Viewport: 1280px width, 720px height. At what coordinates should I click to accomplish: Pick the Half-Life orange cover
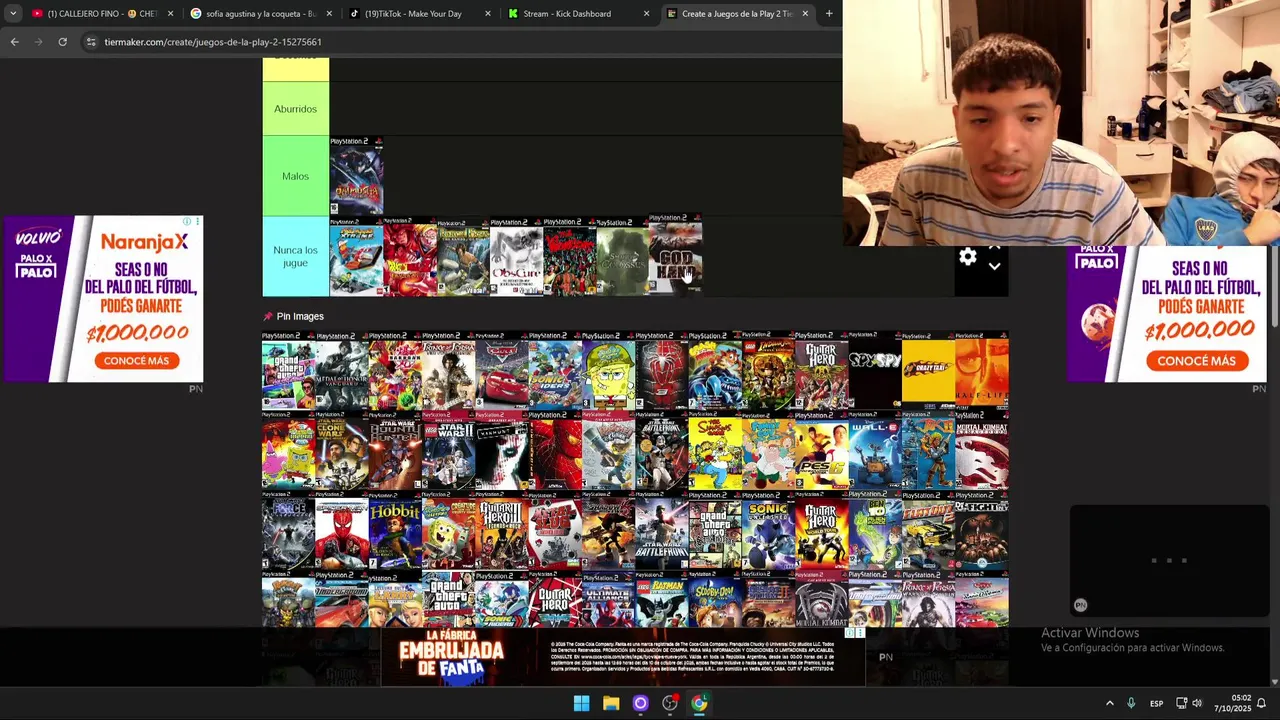click(x=982, y=371)
